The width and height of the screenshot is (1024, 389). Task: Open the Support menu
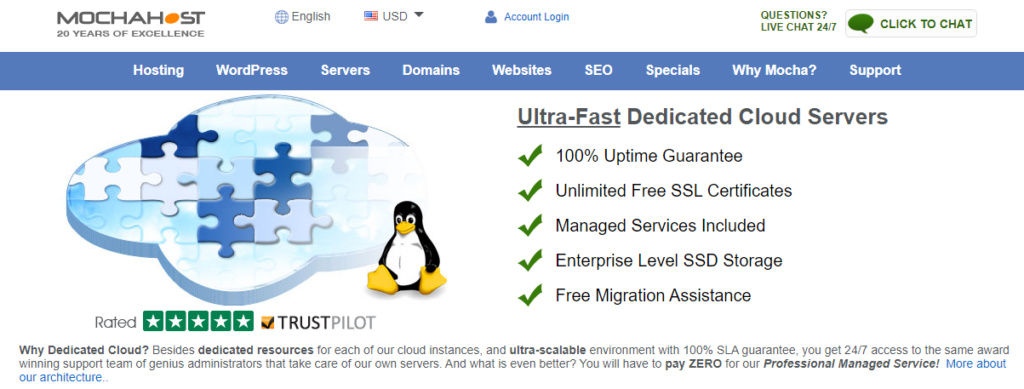[875, 70]
